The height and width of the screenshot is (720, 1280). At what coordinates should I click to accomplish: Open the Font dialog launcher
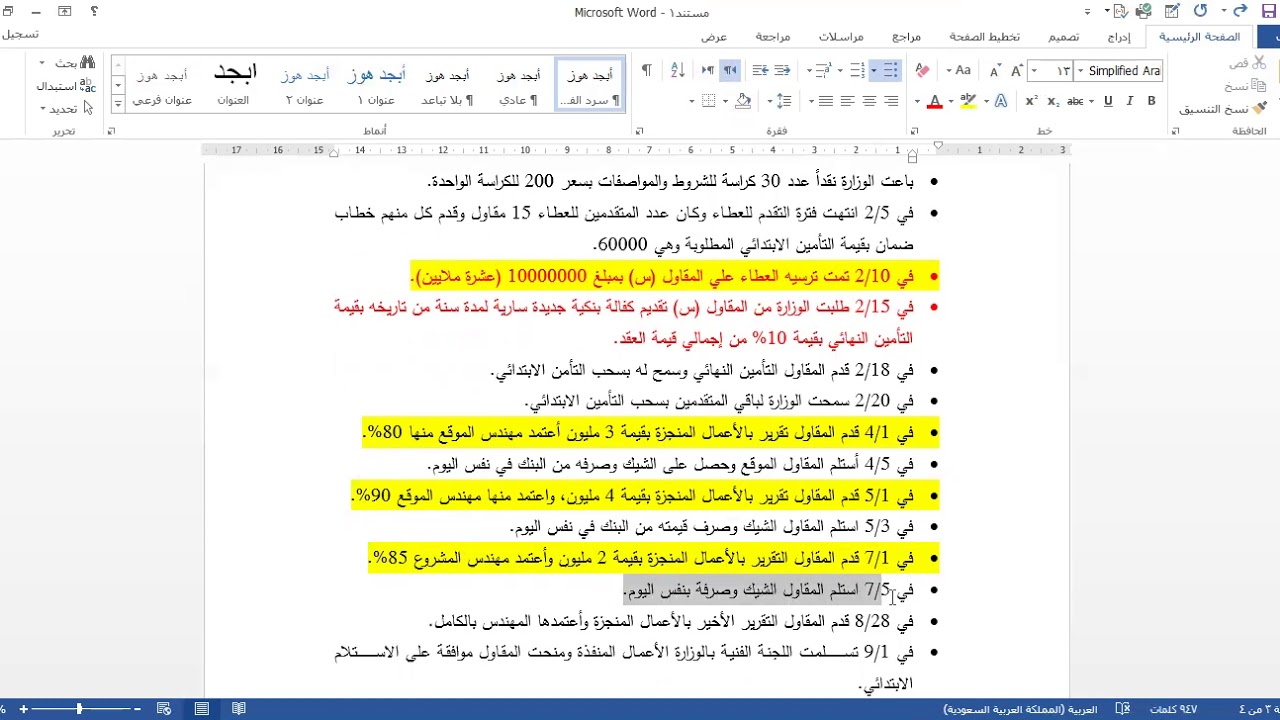(914, 131)
